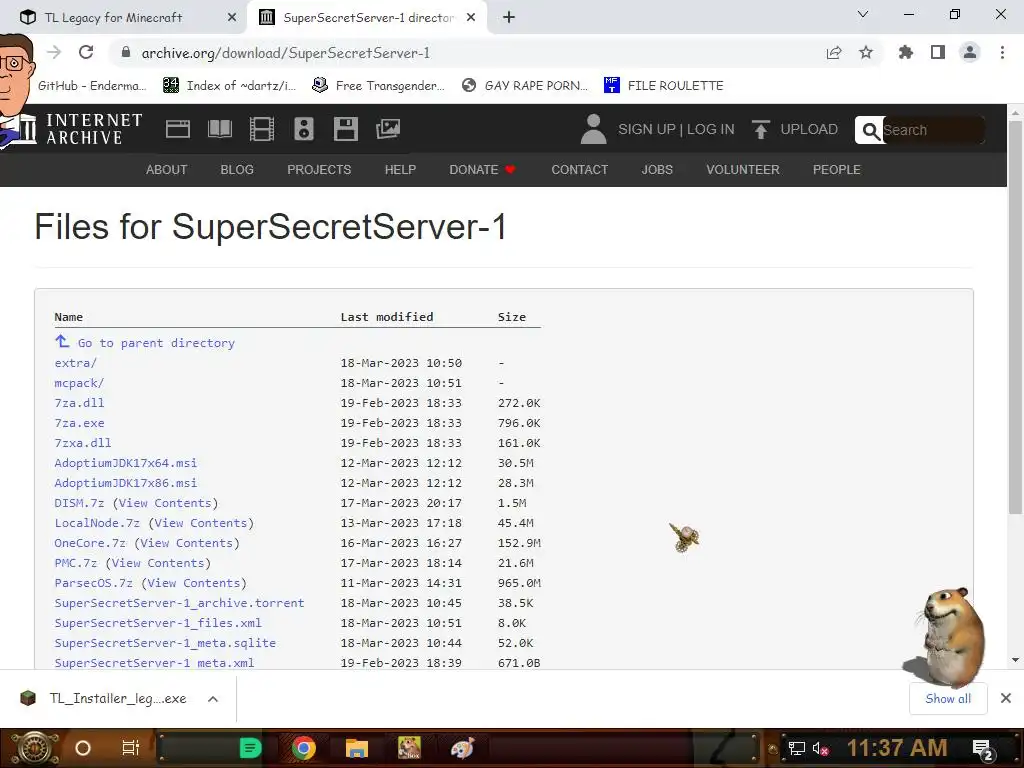Open the PROJECTS menu item
Screen dimensions: 1024x768
click(319, 170)
